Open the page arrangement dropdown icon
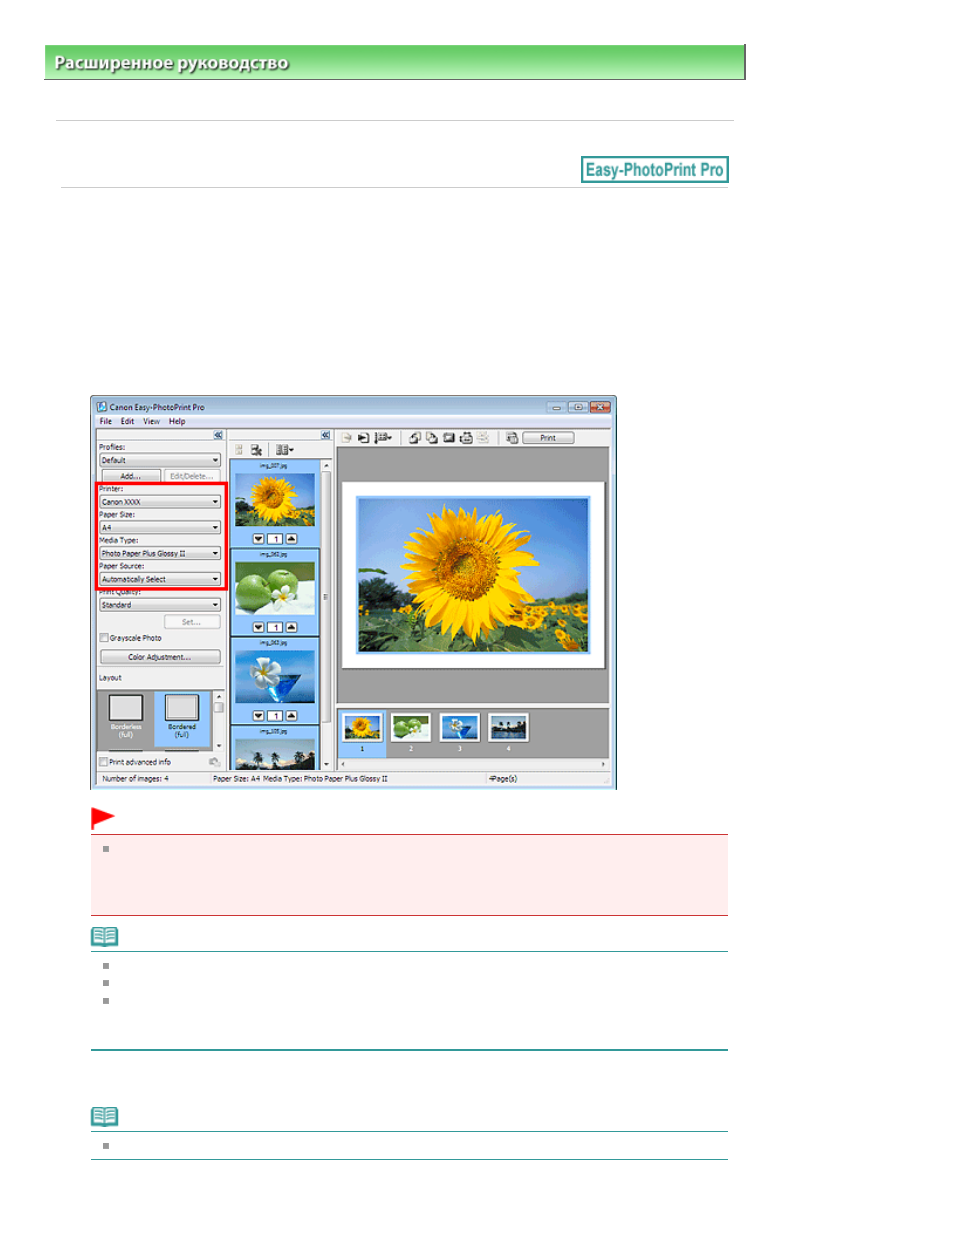 pyautogui.click(x=383, y=437)
